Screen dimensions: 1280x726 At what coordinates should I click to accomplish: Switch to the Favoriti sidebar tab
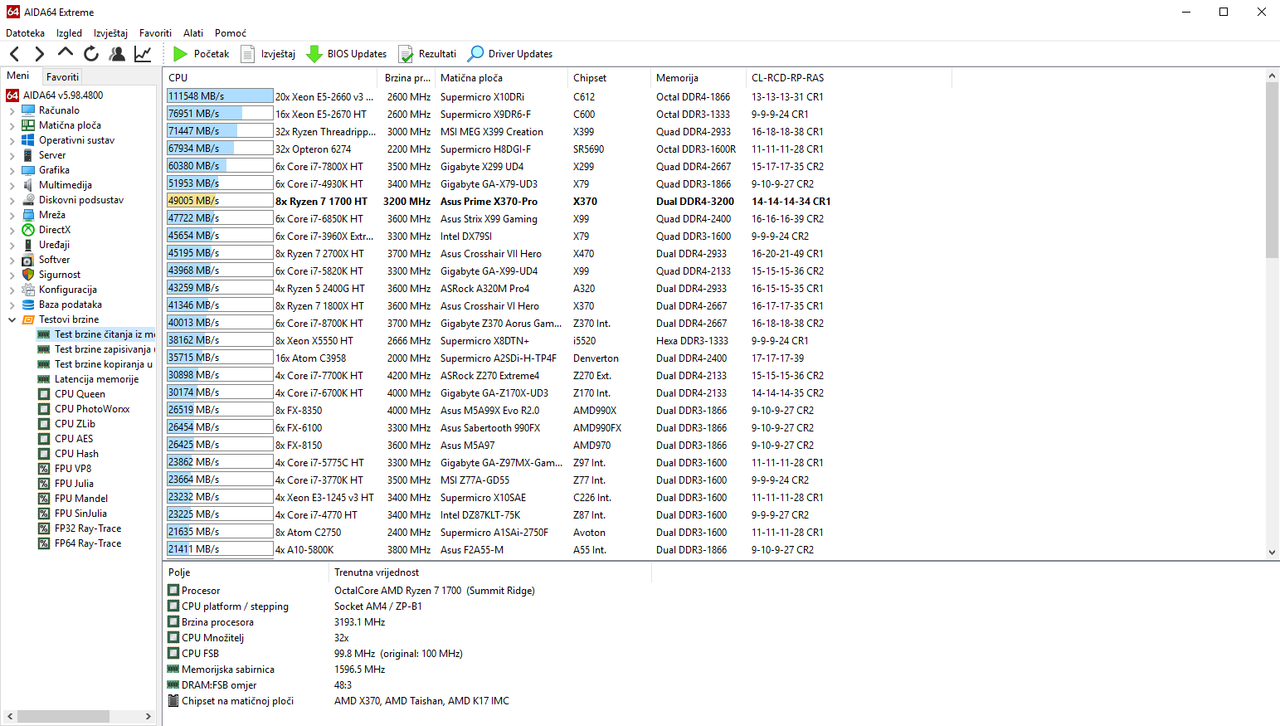point(62,76)
